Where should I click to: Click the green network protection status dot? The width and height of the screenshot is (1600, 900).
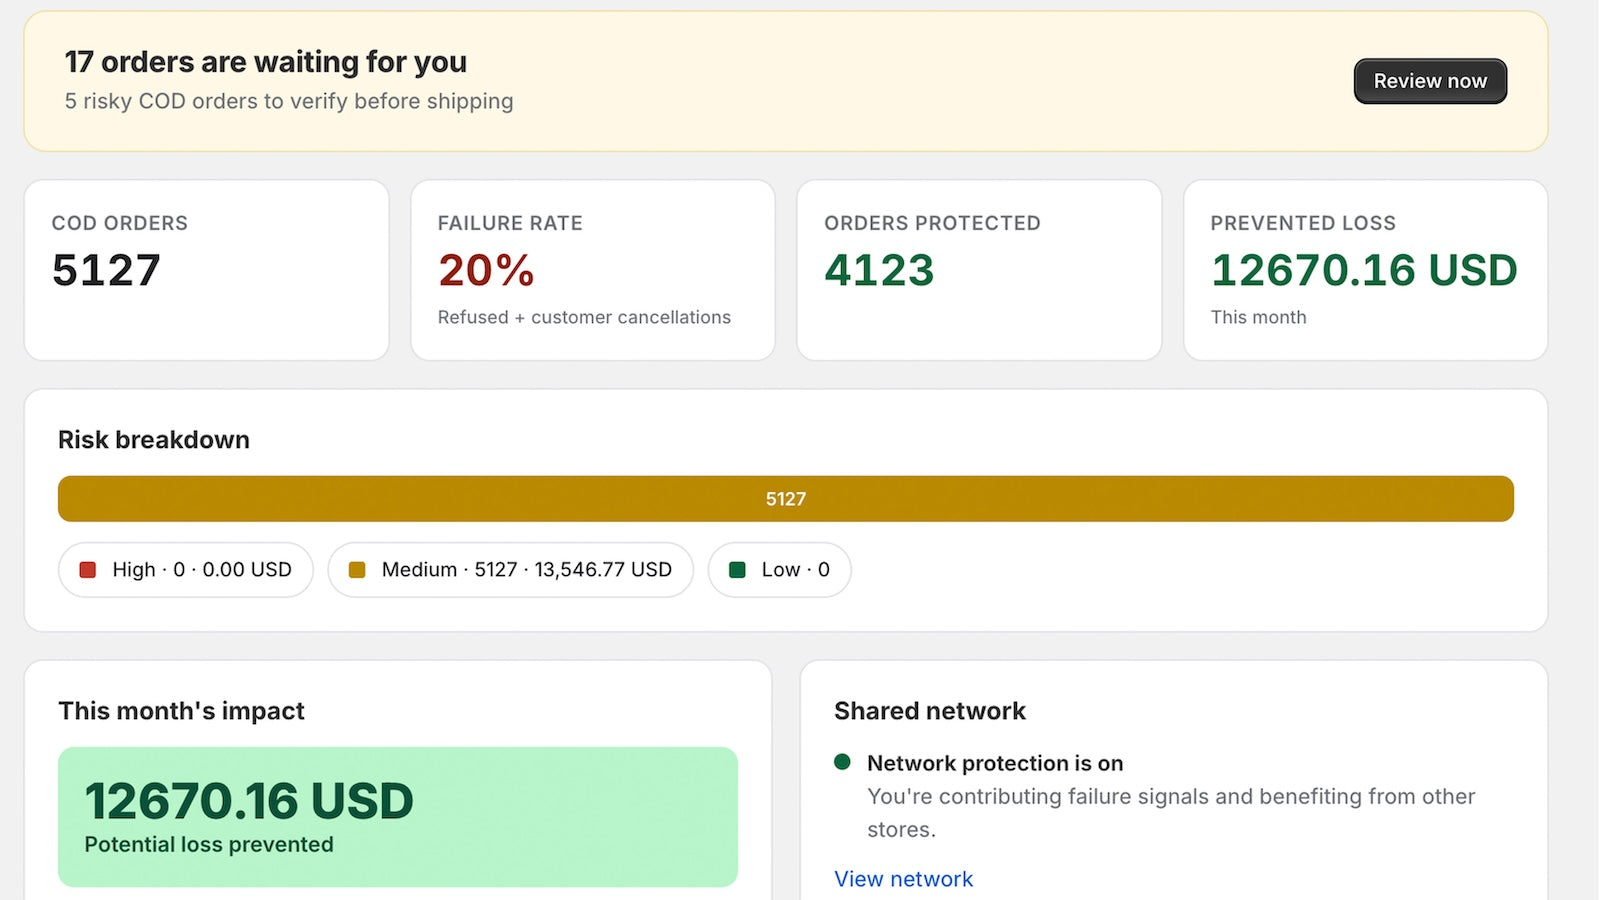point(842,762)
